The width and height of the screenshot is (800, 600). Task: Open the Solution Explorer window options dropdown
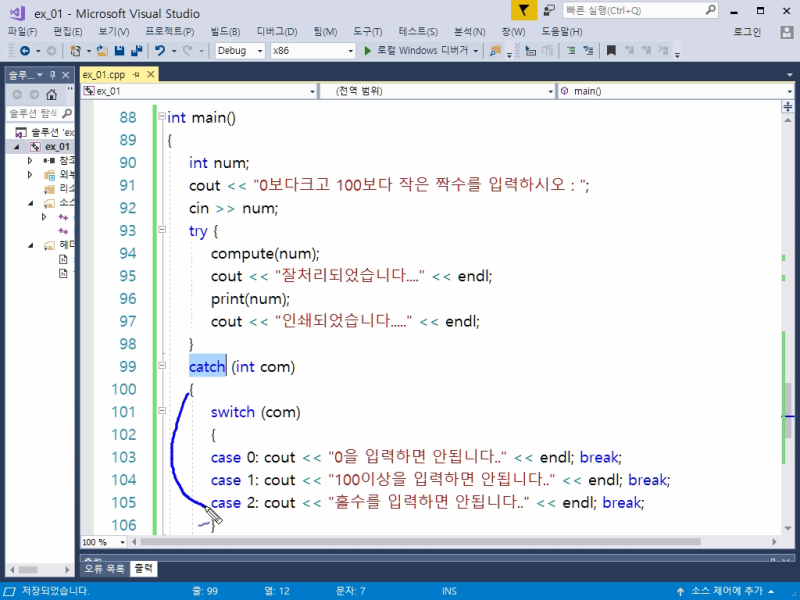[40, 75]
